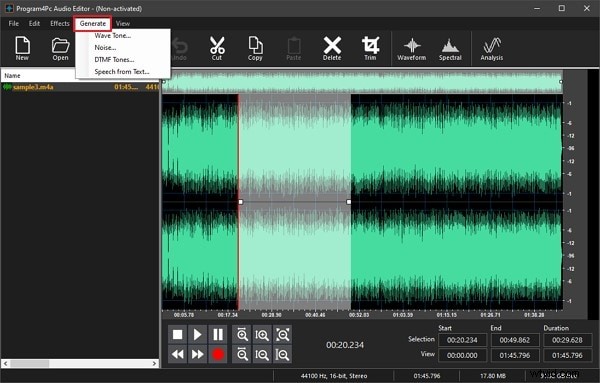Fast forward the audio

tap(197, 354)
